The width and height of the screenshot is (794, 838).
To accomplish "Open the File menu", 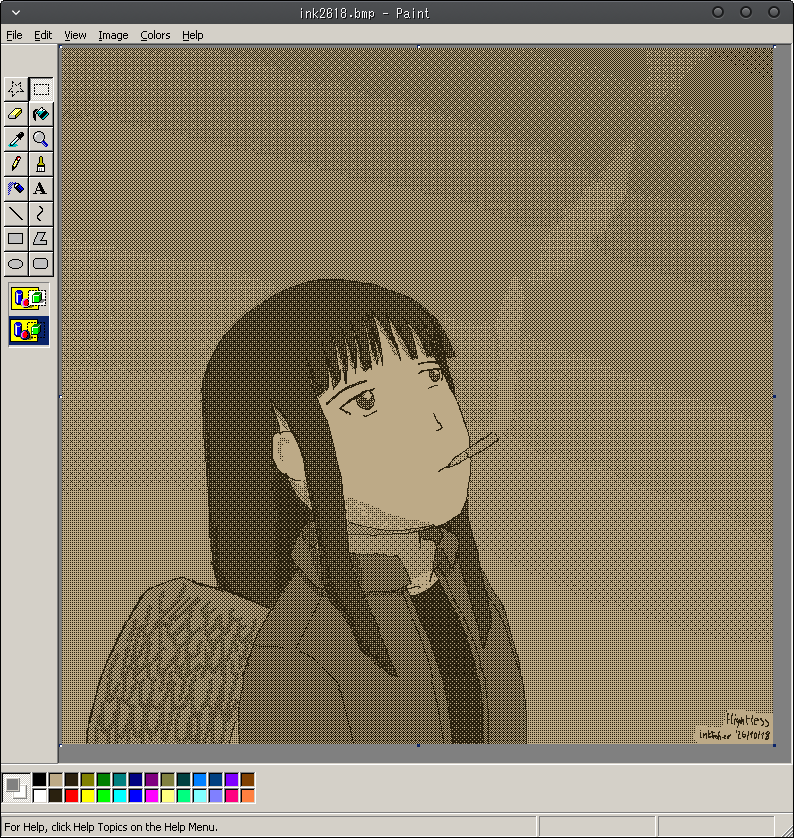I will tap(14, 35).
